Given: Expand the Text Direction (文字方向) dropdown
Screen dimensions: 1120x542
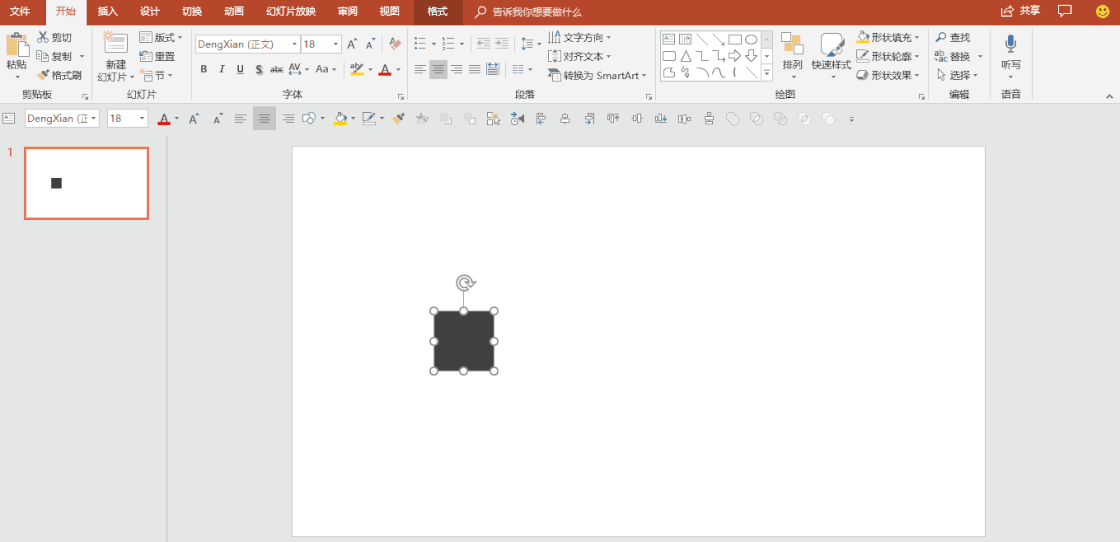Looking at the screenshot, I should [x=608, y=37].
